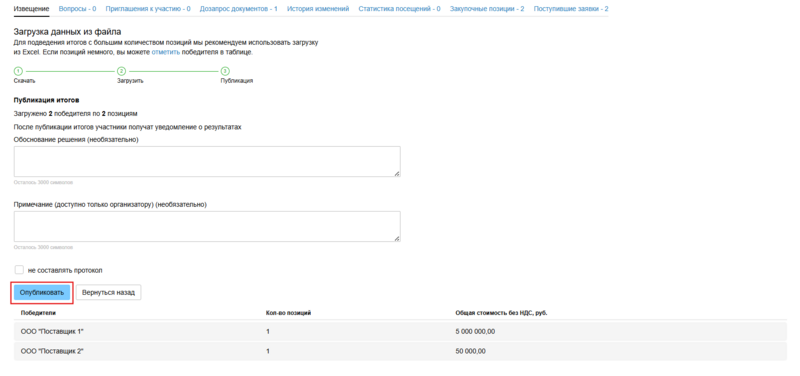Tick the не составлять протокол checkbox

pos(19,270)
